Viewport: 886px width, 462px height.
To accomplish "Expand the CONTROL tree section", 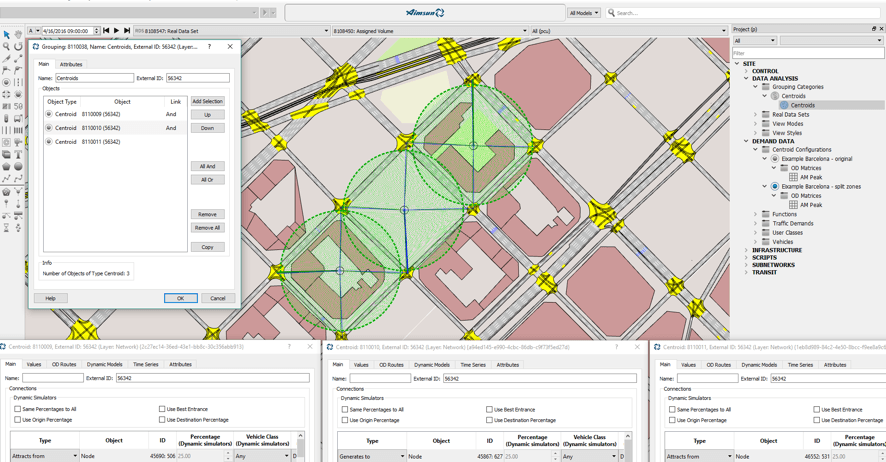I will [746, 71].
